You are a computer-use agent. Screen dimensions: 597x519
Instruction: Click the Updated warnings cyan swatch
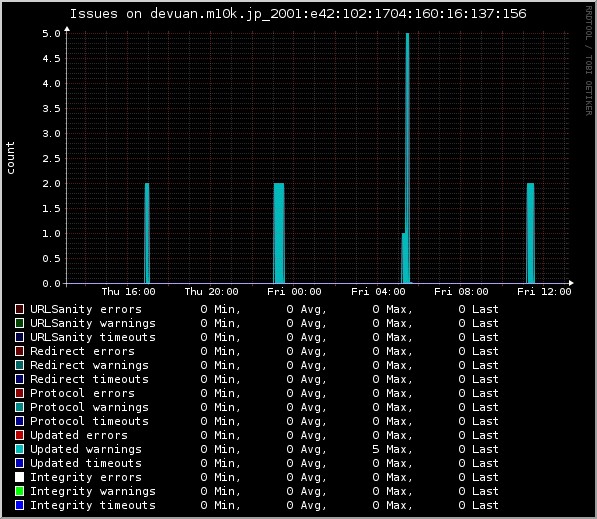(x=19, y=449)
